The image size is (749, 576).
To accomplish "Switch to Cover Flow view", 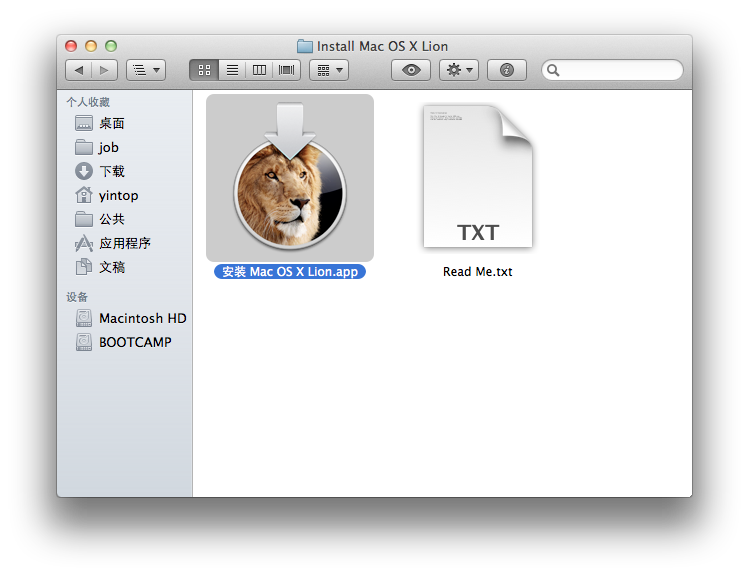I will point(287,70).
